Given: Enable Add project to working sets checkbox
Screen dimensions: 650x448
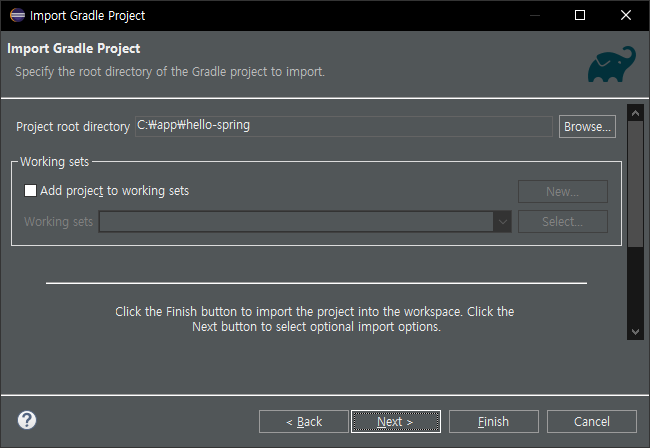Looking at the screenshot, I should tap(30, 191).
